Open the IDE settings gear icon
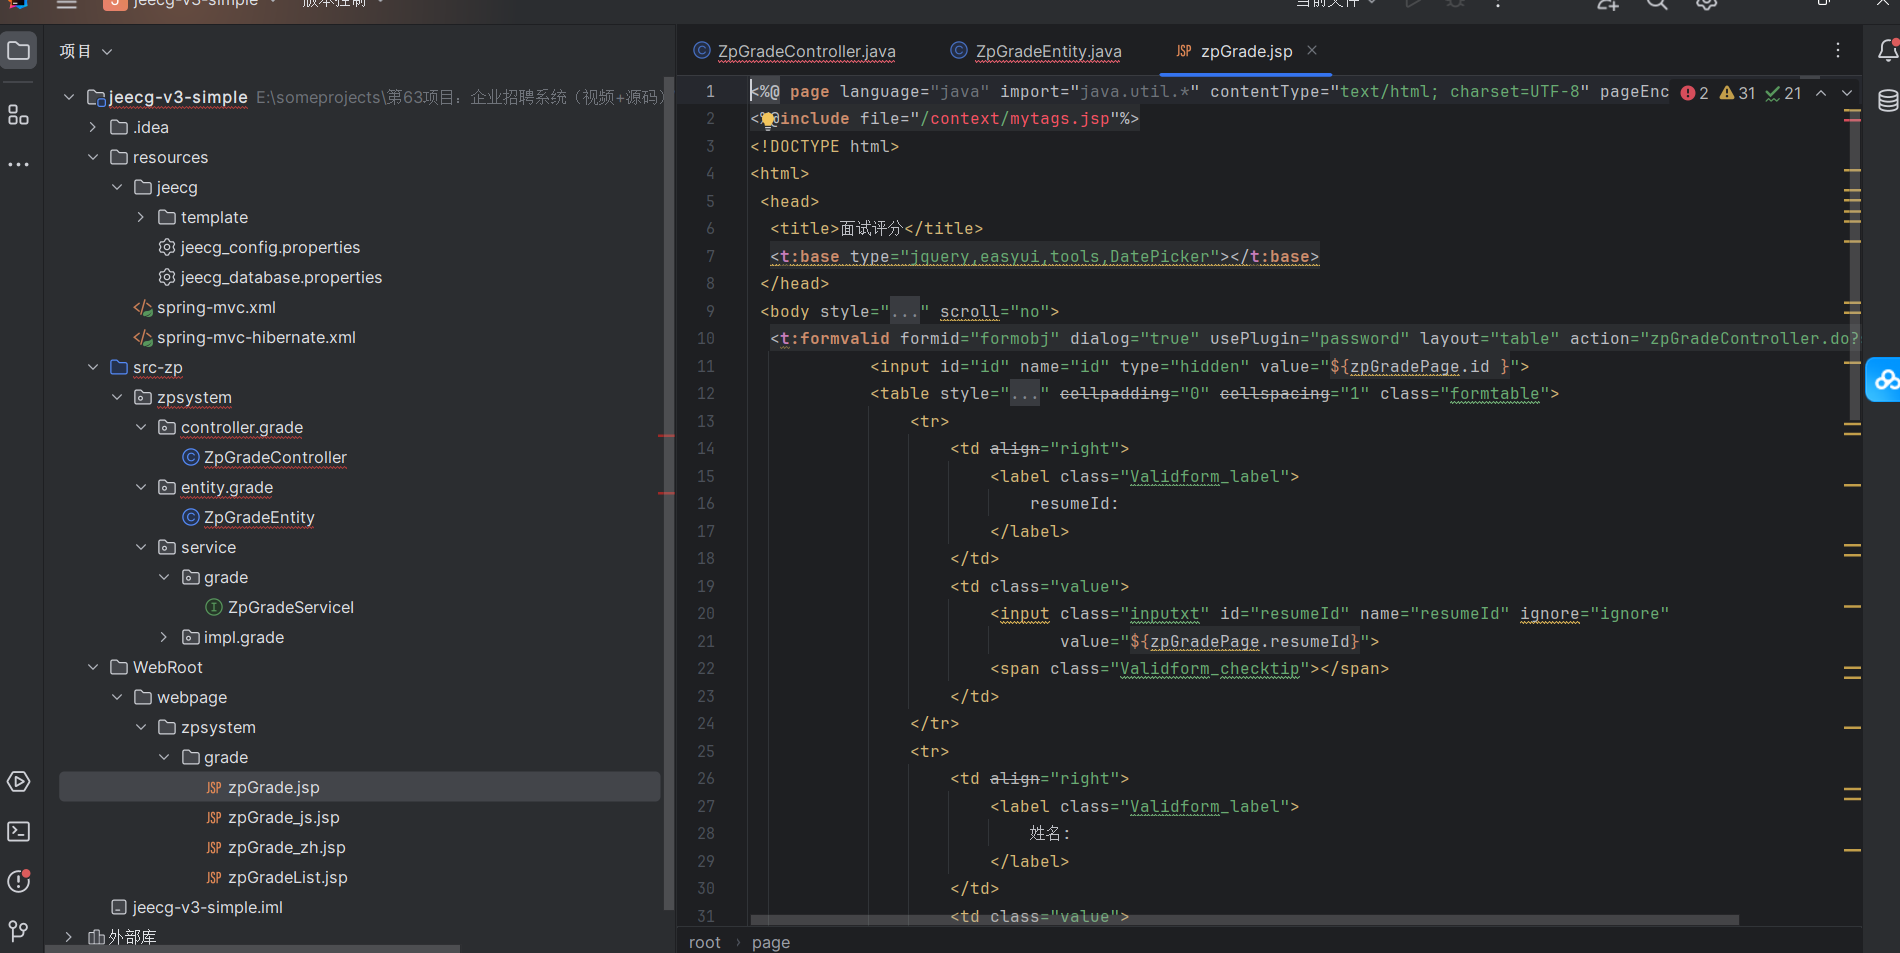The image size is (1900, 953). tap(1707, 5)
